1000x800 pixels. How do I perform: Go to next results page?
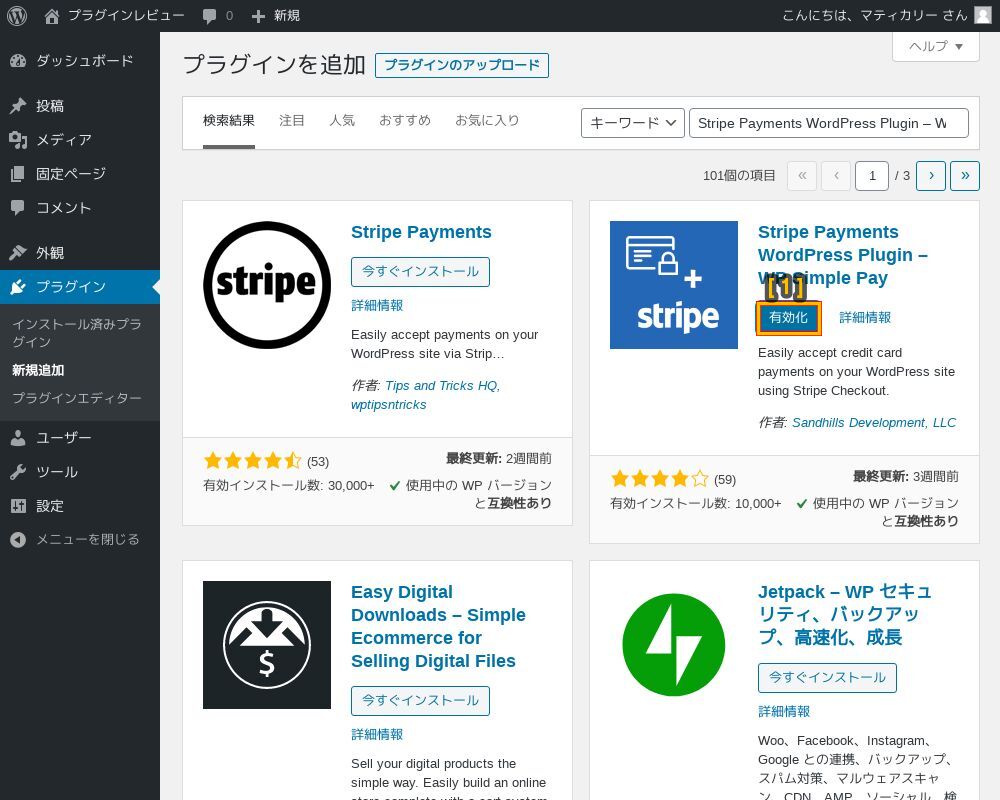tap(931, 175)
